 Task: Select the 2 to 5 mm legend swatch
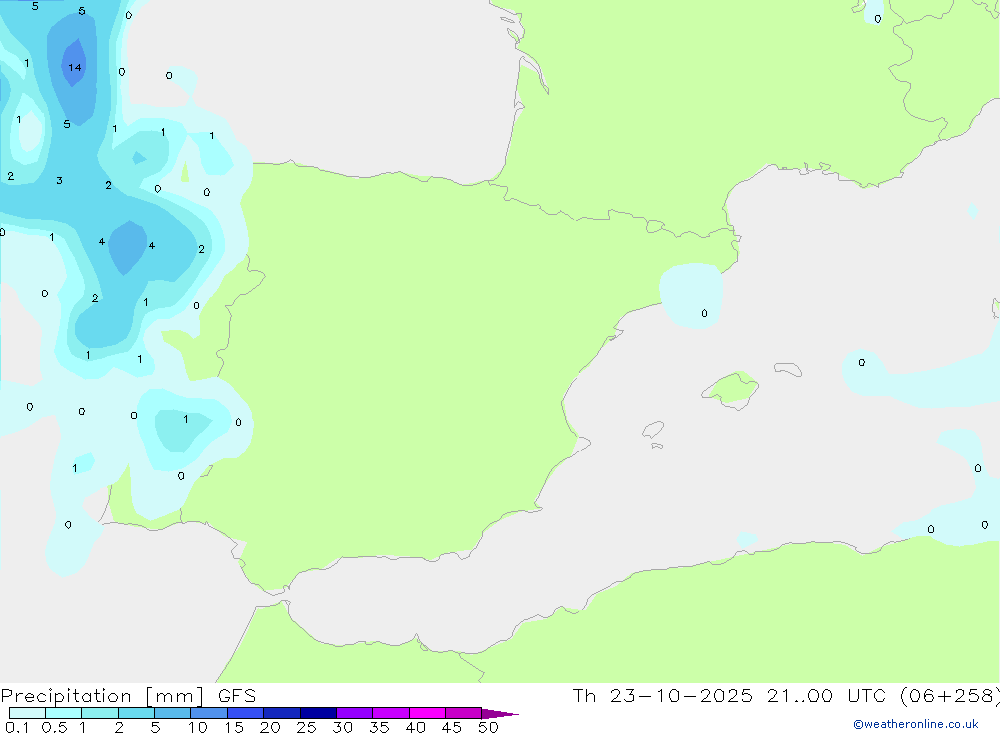136,713
